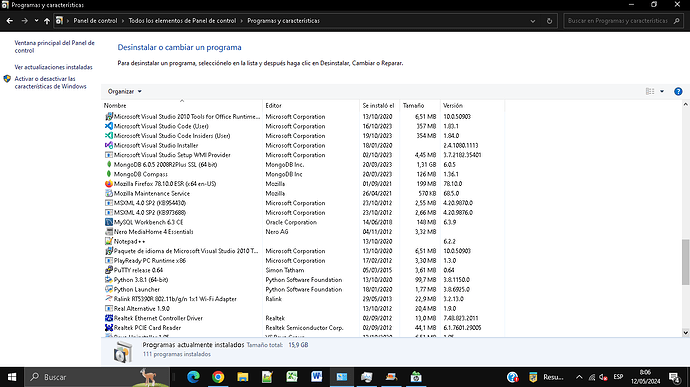Select the MSXML 4.0 SP2 (KB973688) row
Image resolution: width=690 pixels, height=387 pixels.
coord(304,212)
